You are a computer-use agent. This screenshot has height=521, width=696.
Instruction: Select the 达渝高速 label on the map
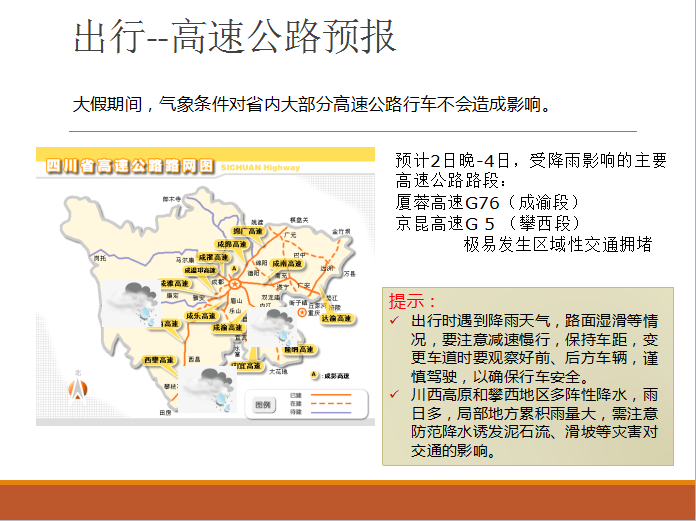point(338,318)
